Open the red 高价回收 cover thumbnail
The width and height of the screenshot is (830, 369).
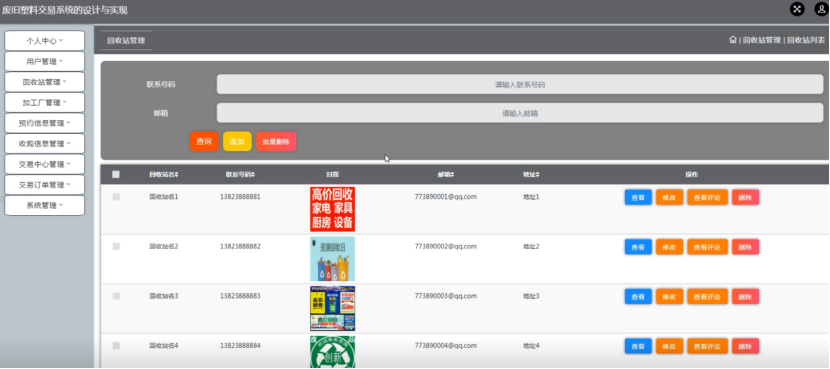click(332, 209)
